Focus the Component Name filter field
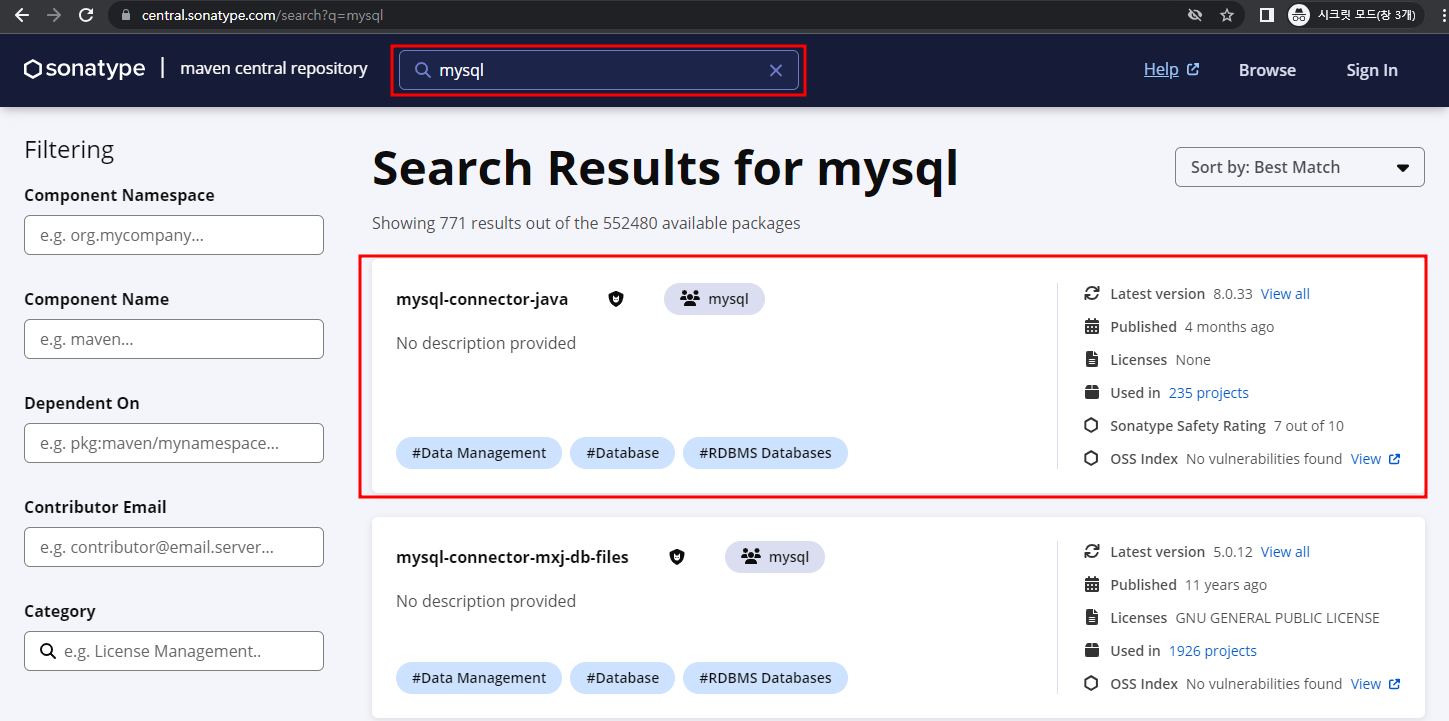This screenshot has height=721, width=1449. [174, 339]
